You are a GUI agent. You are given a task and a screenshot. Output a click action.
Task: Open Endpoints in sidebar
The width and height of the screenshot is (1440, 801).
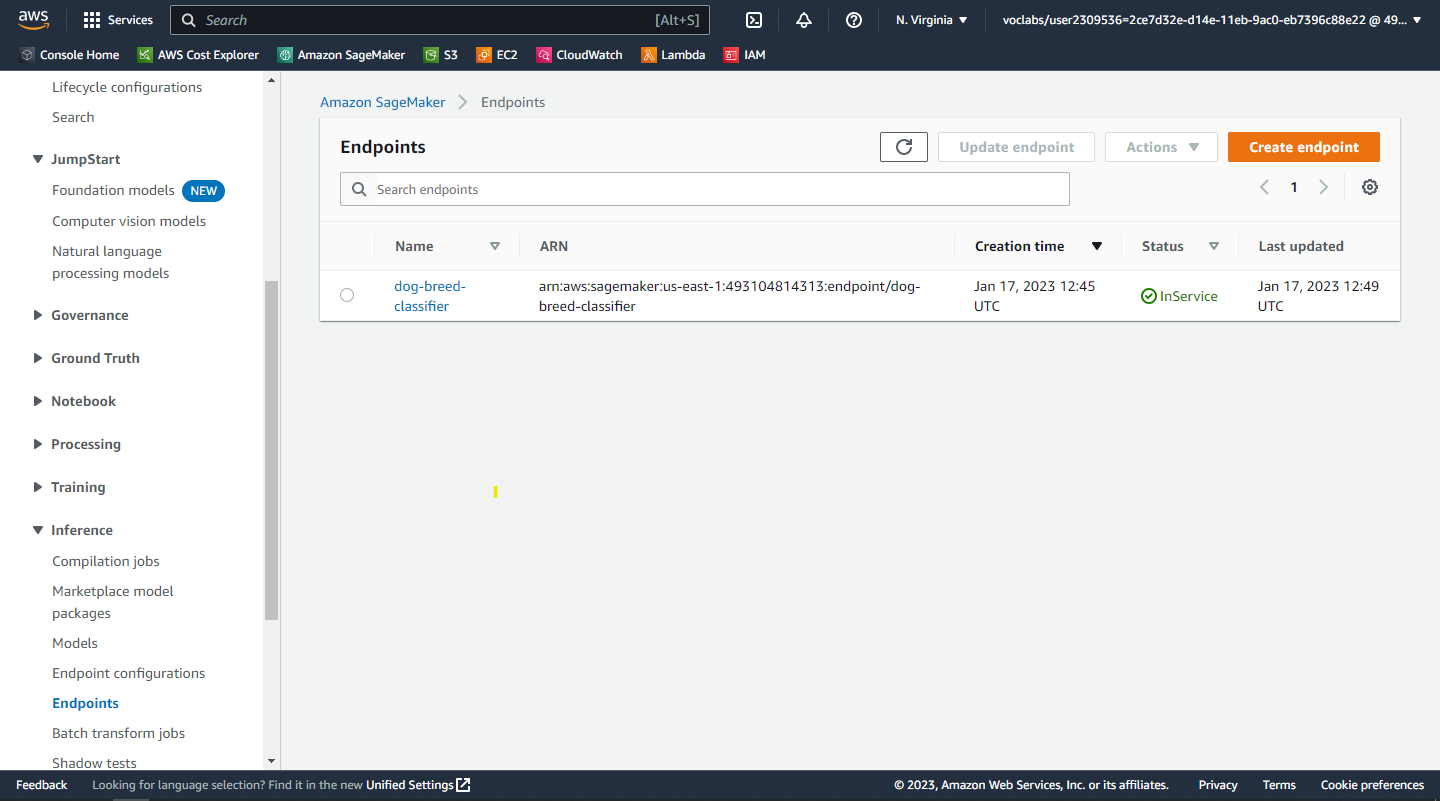point(85,703)
